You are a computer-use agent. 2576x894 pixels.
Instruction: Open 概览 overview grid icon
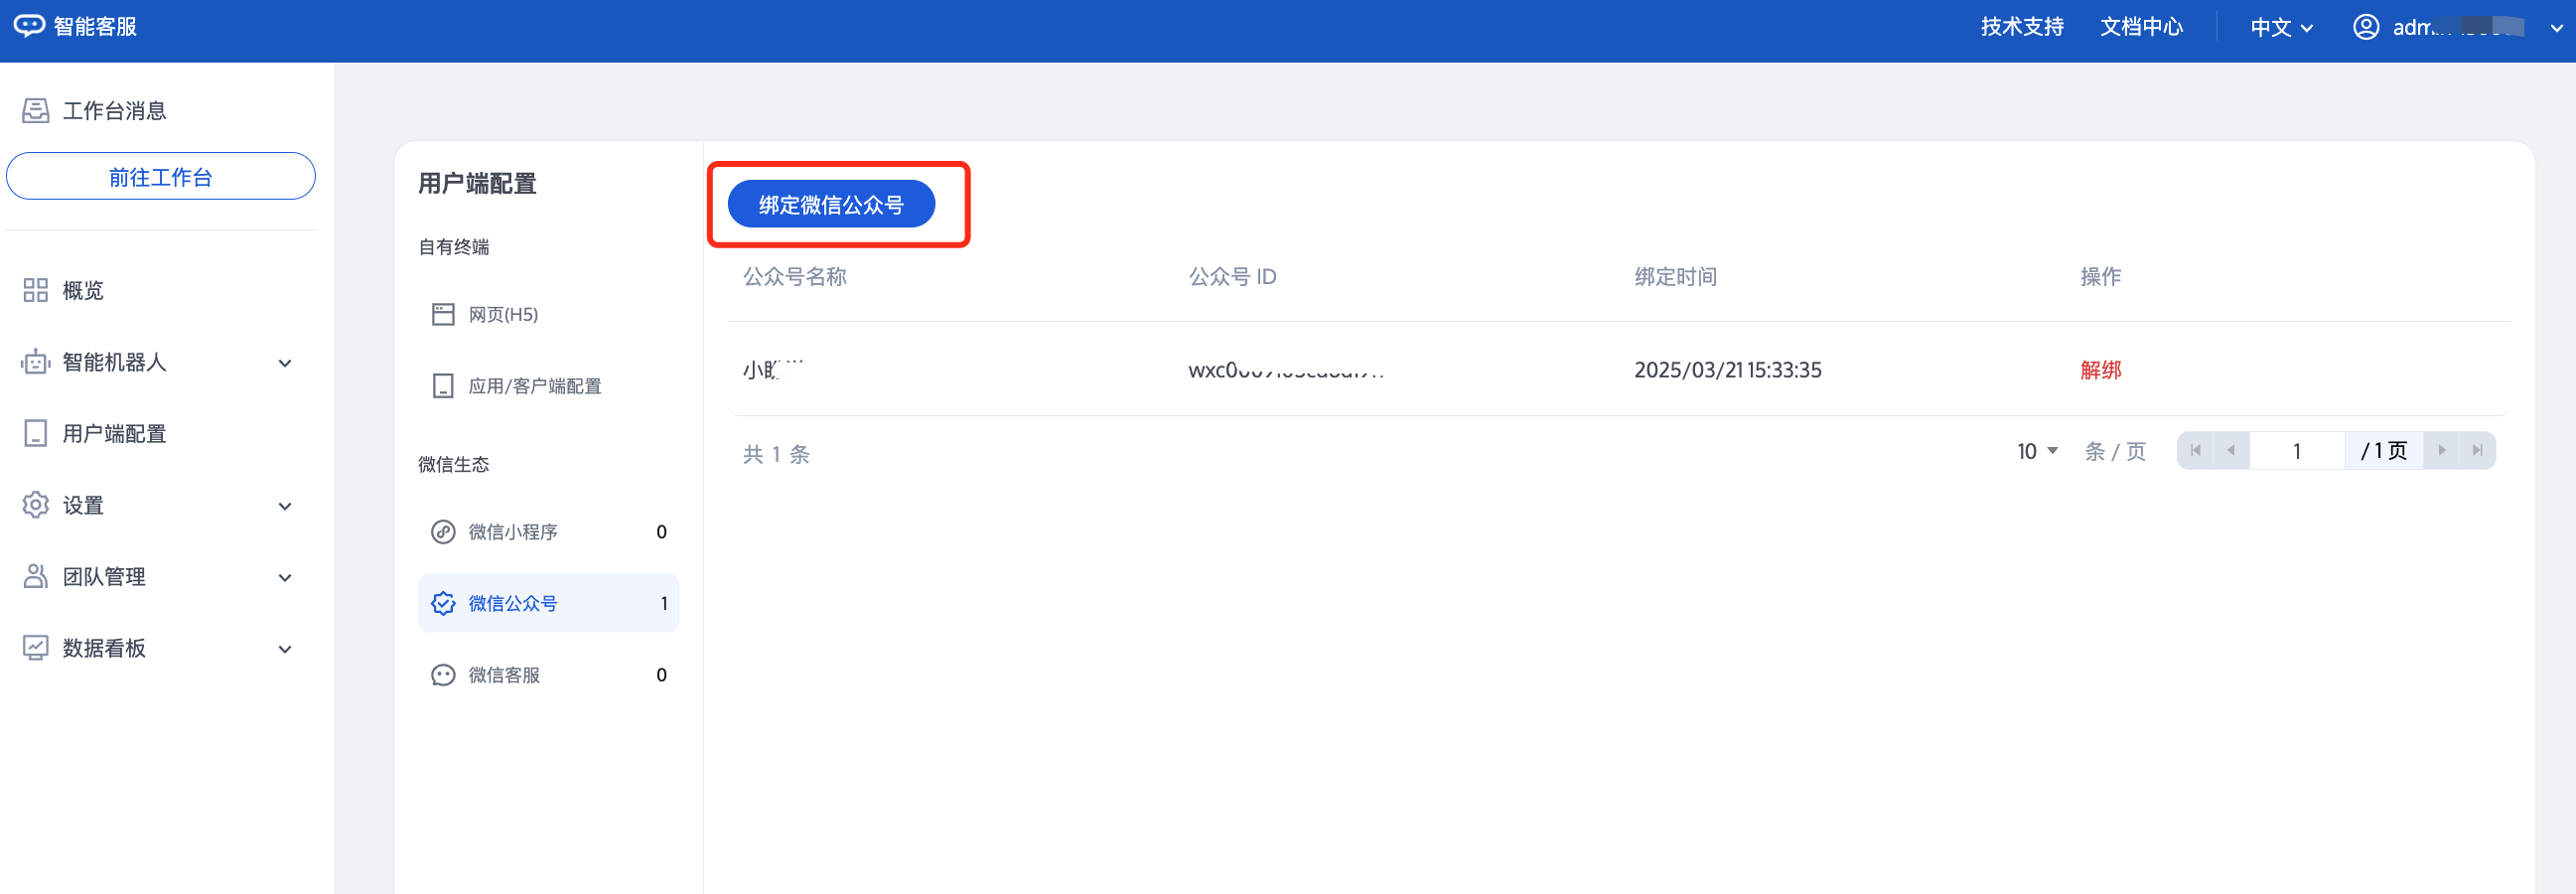(x=36, y=291)
